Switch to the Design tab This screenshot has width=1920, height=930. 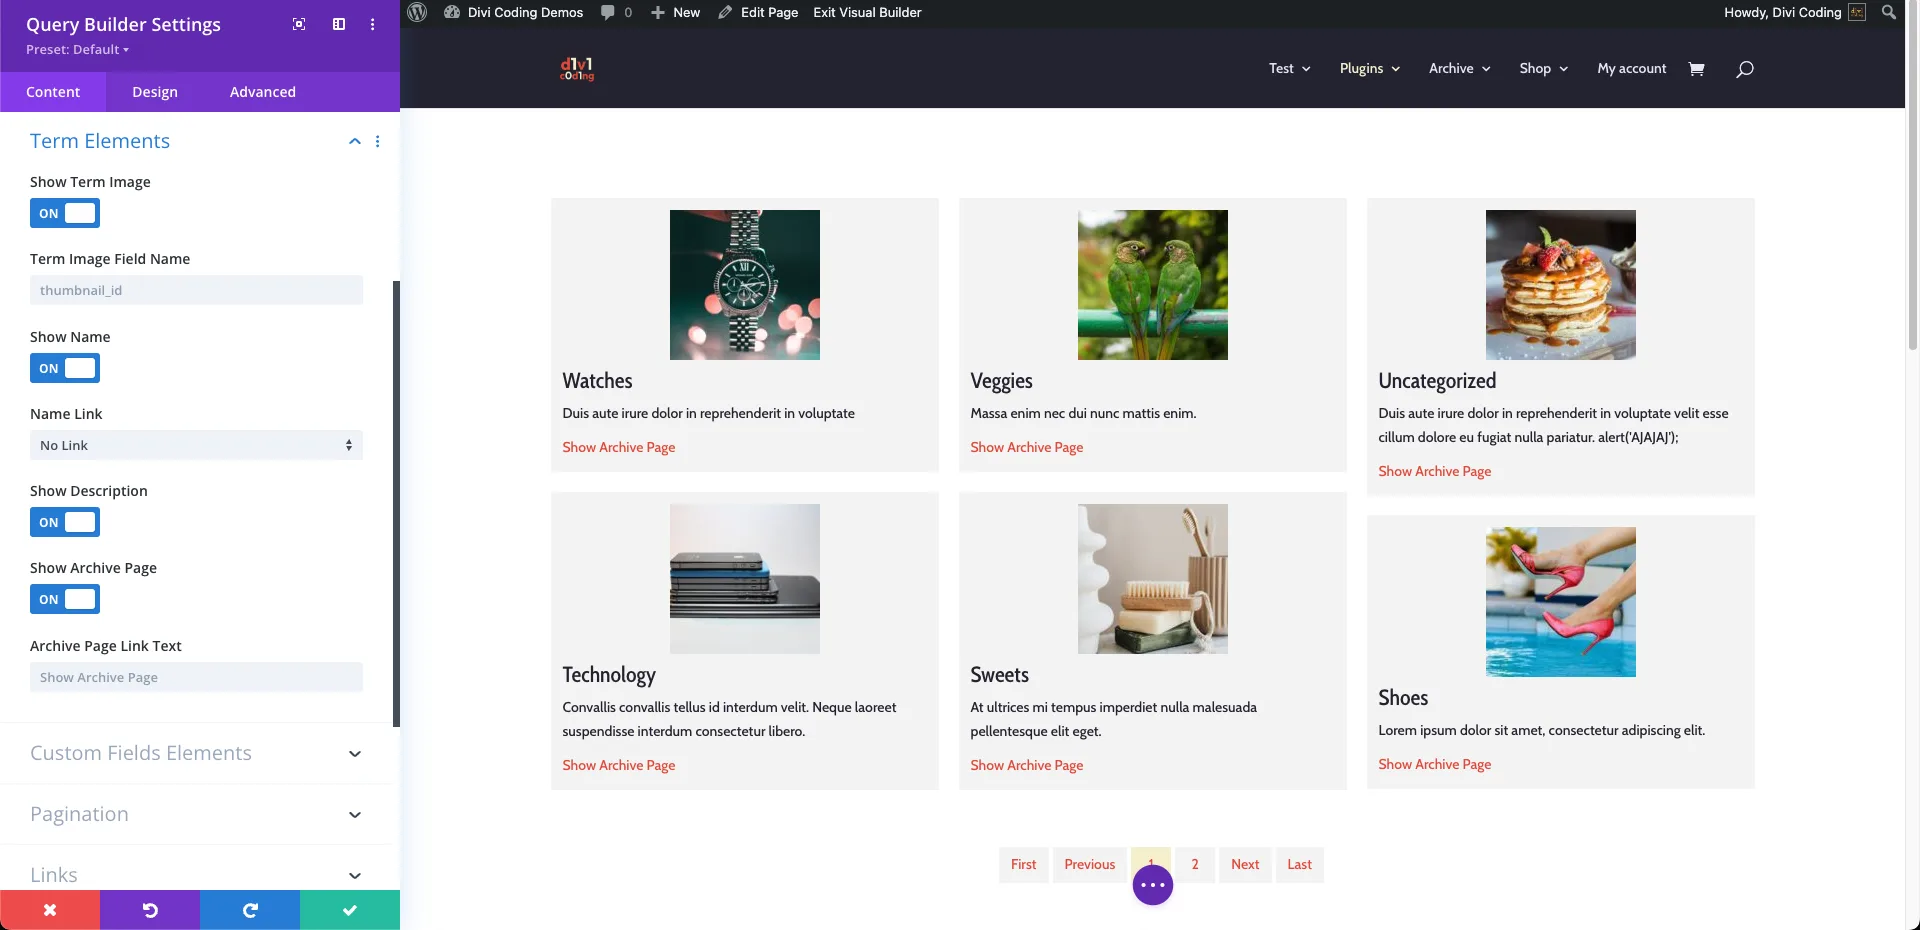click(155, 92)
